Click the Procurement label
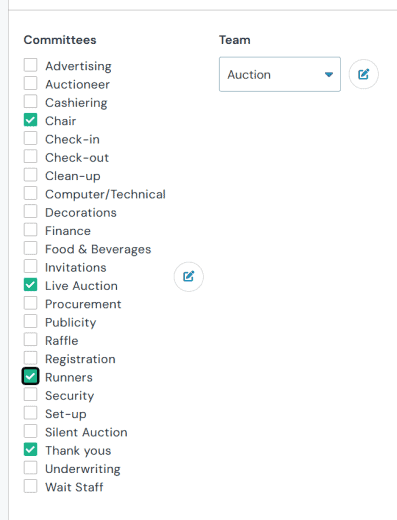The image size is (397, 520). point(83,304)
